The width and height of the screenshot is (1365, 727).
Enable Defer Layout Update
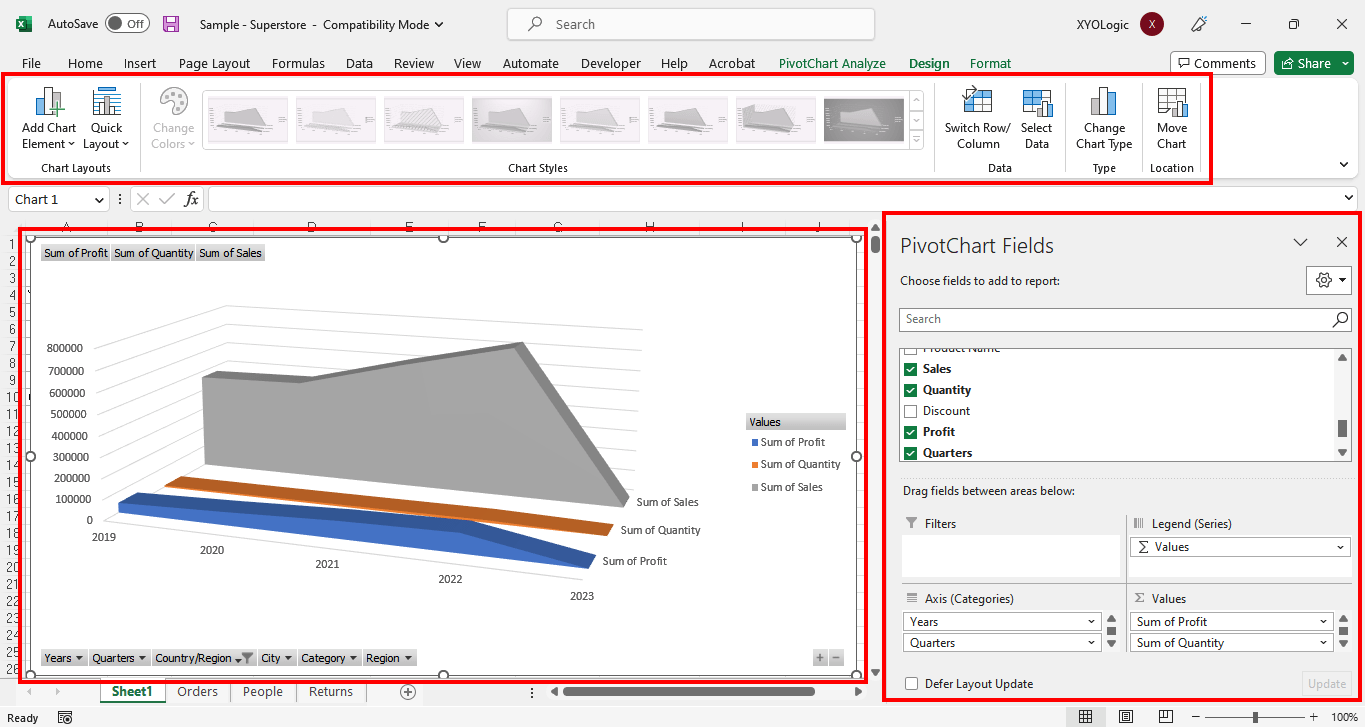click(910, 683)
